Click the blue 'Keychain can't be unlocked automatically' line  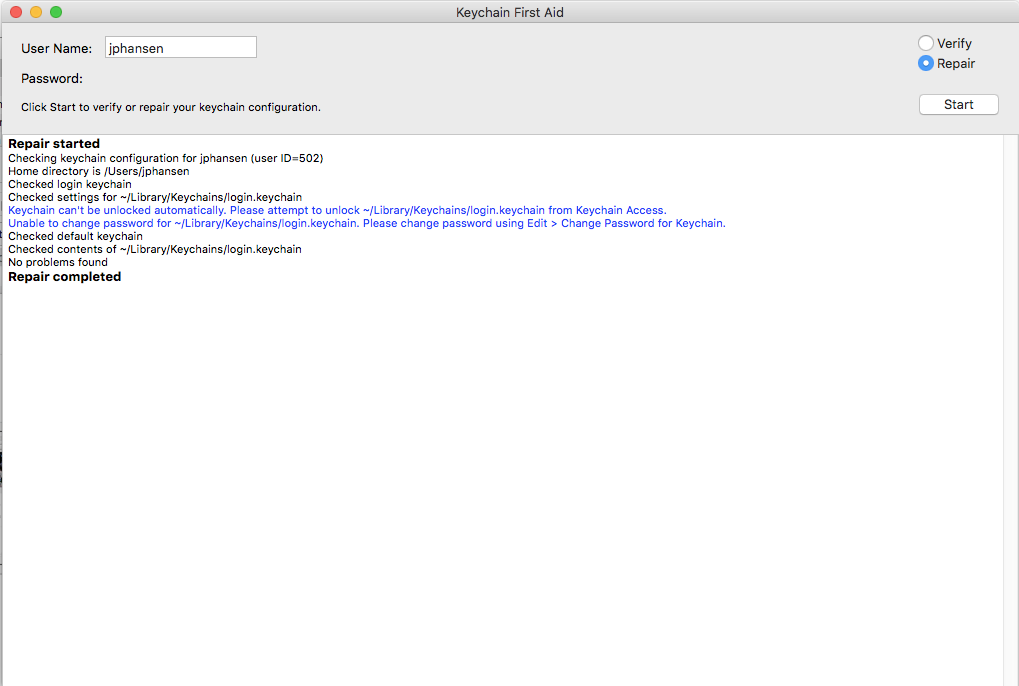(337, 210)
